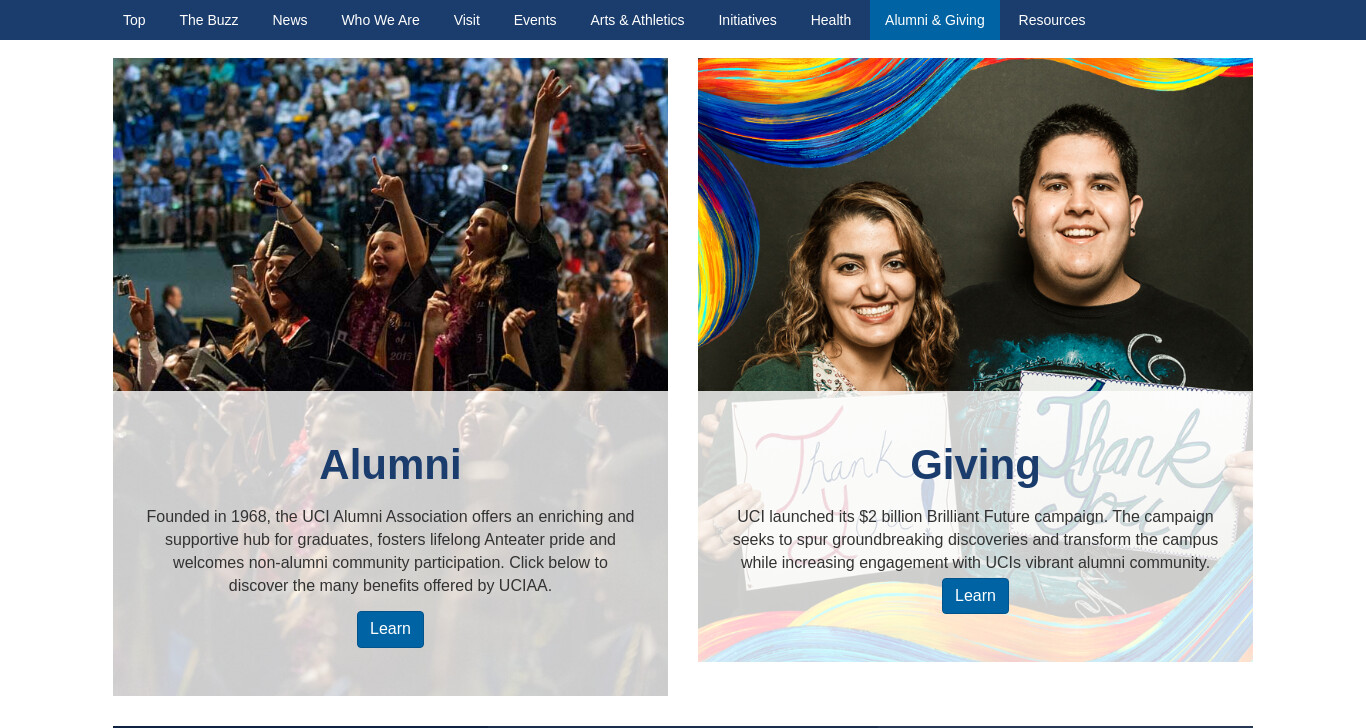Go to the Top nav link
Viewport: 1366px width, 728px height.
point(134,20)
